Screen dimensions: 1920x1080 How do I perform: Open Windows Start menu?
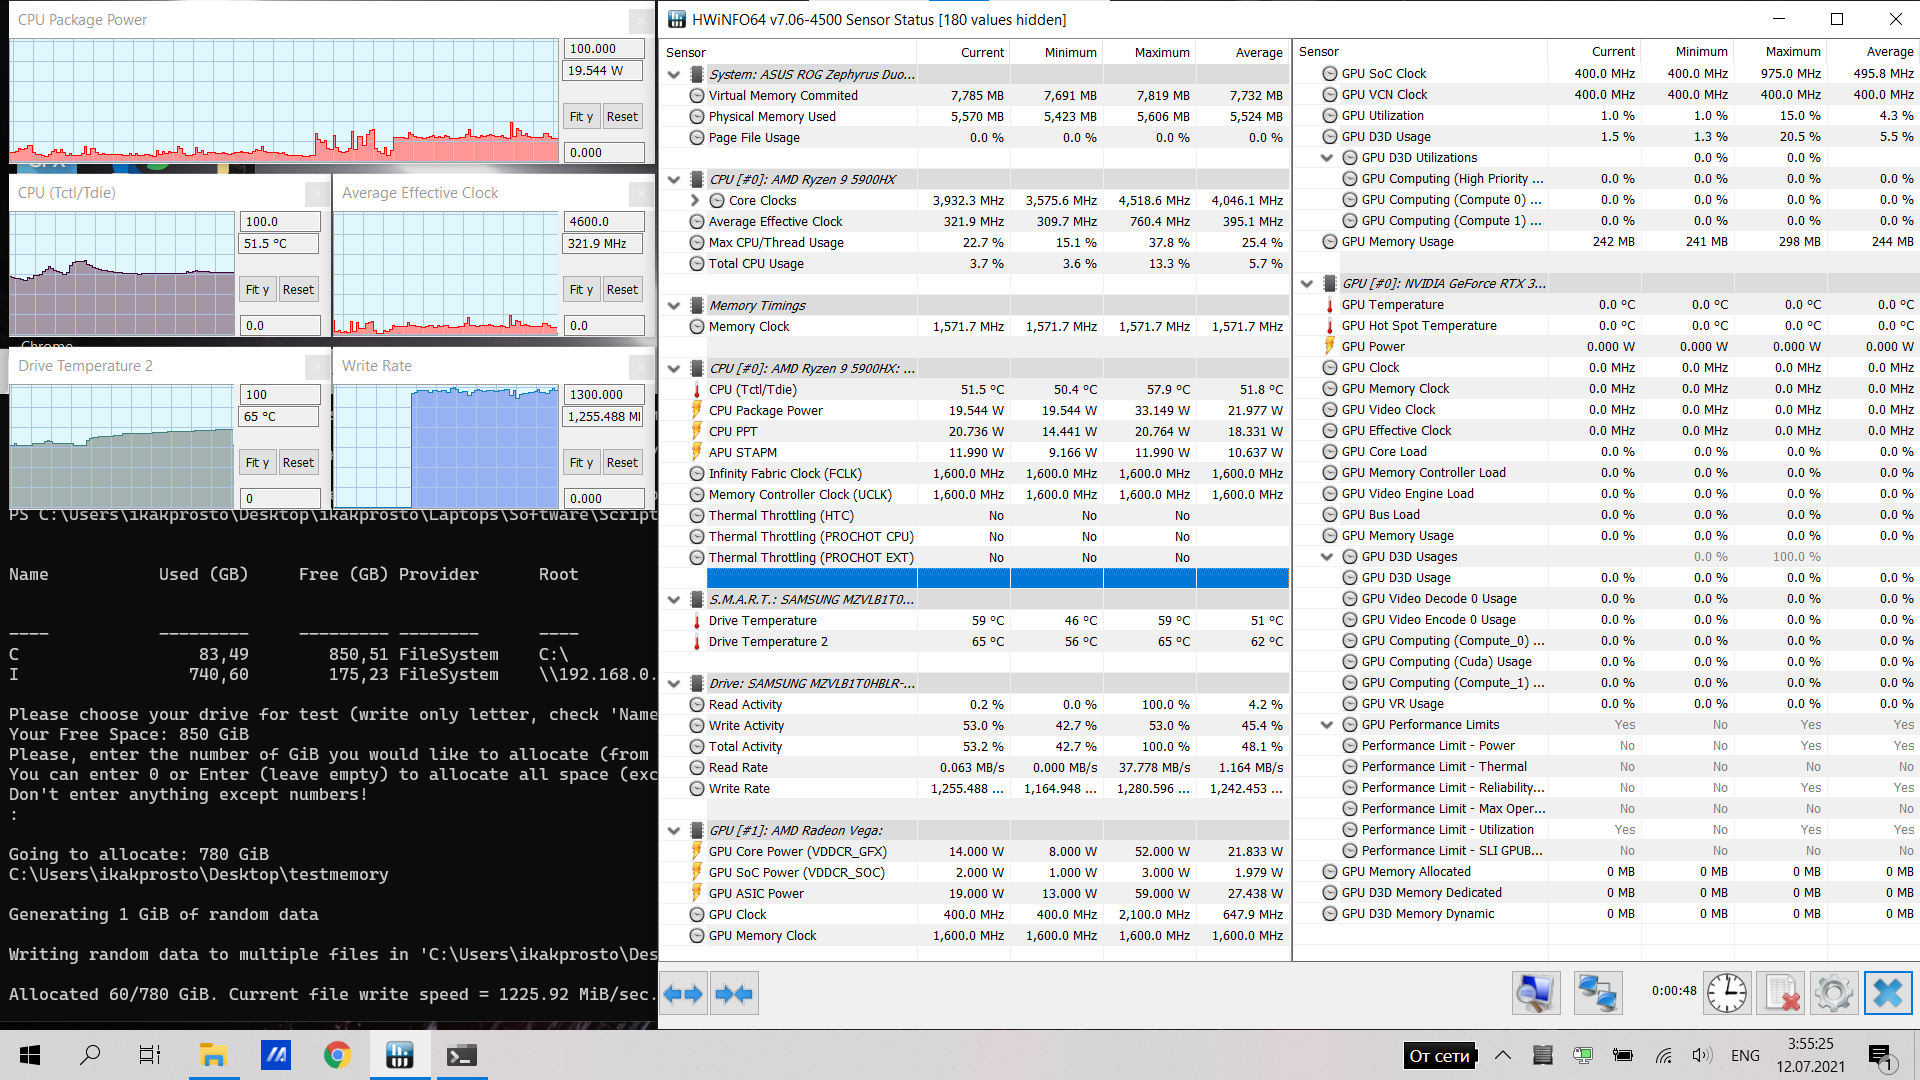tap(30, 1055)
